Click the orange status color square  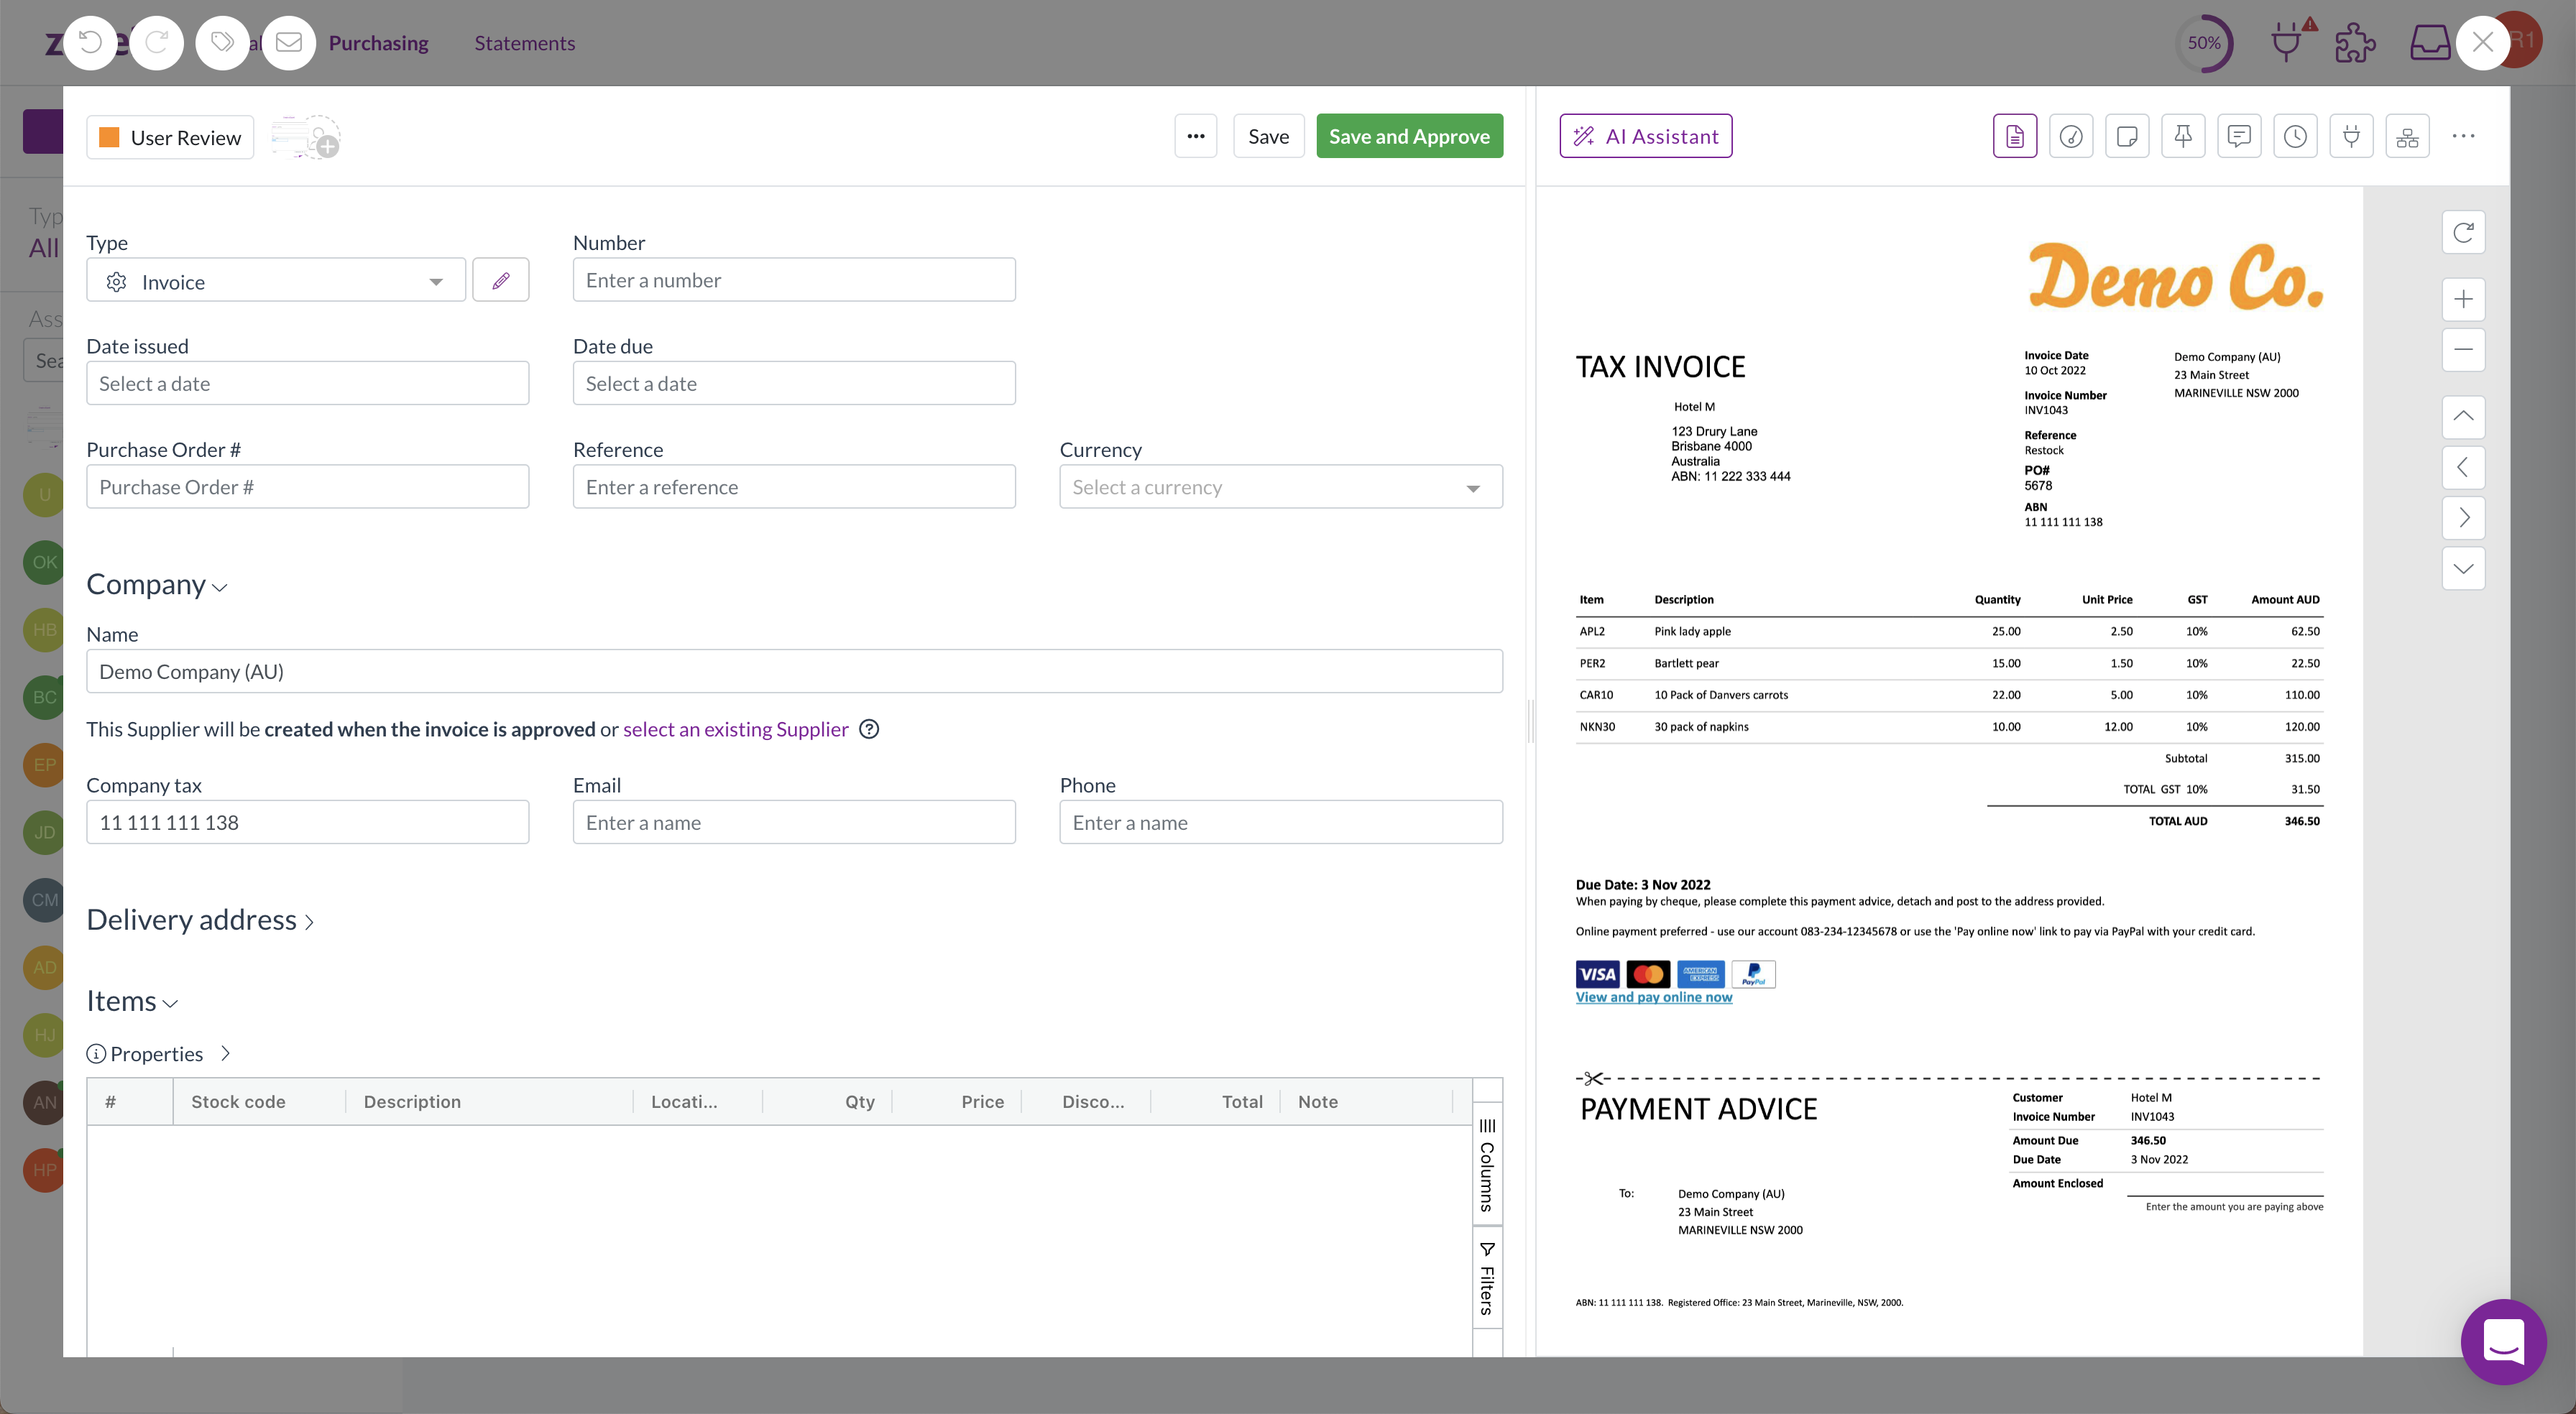pyautogui.click(x=110, y=137)
